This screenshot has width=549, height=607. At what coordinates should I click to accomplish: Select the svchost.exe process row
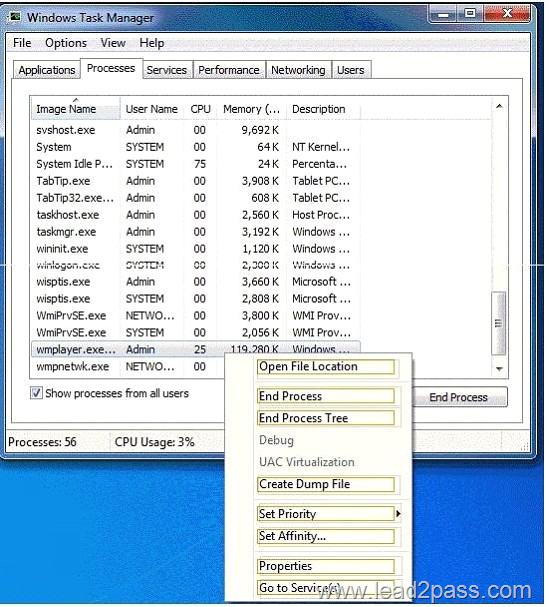click(196, 130)
